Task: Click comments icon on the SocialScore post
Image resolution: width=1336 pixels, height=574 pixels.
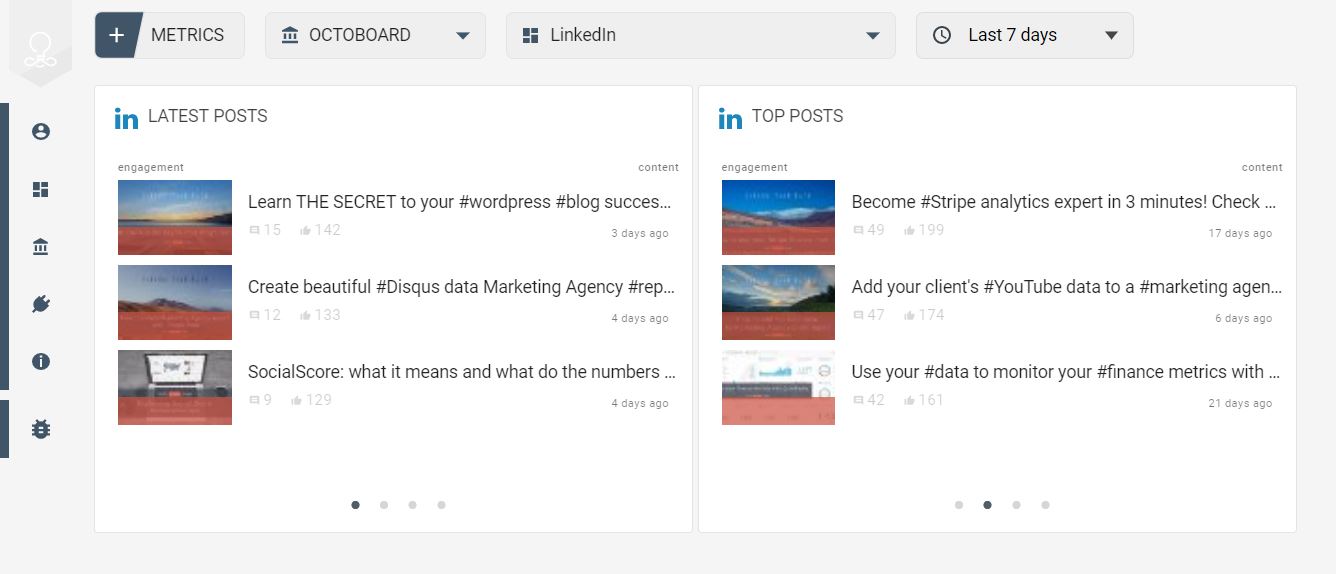Action: pyautogui.click(x=254, y=400)
